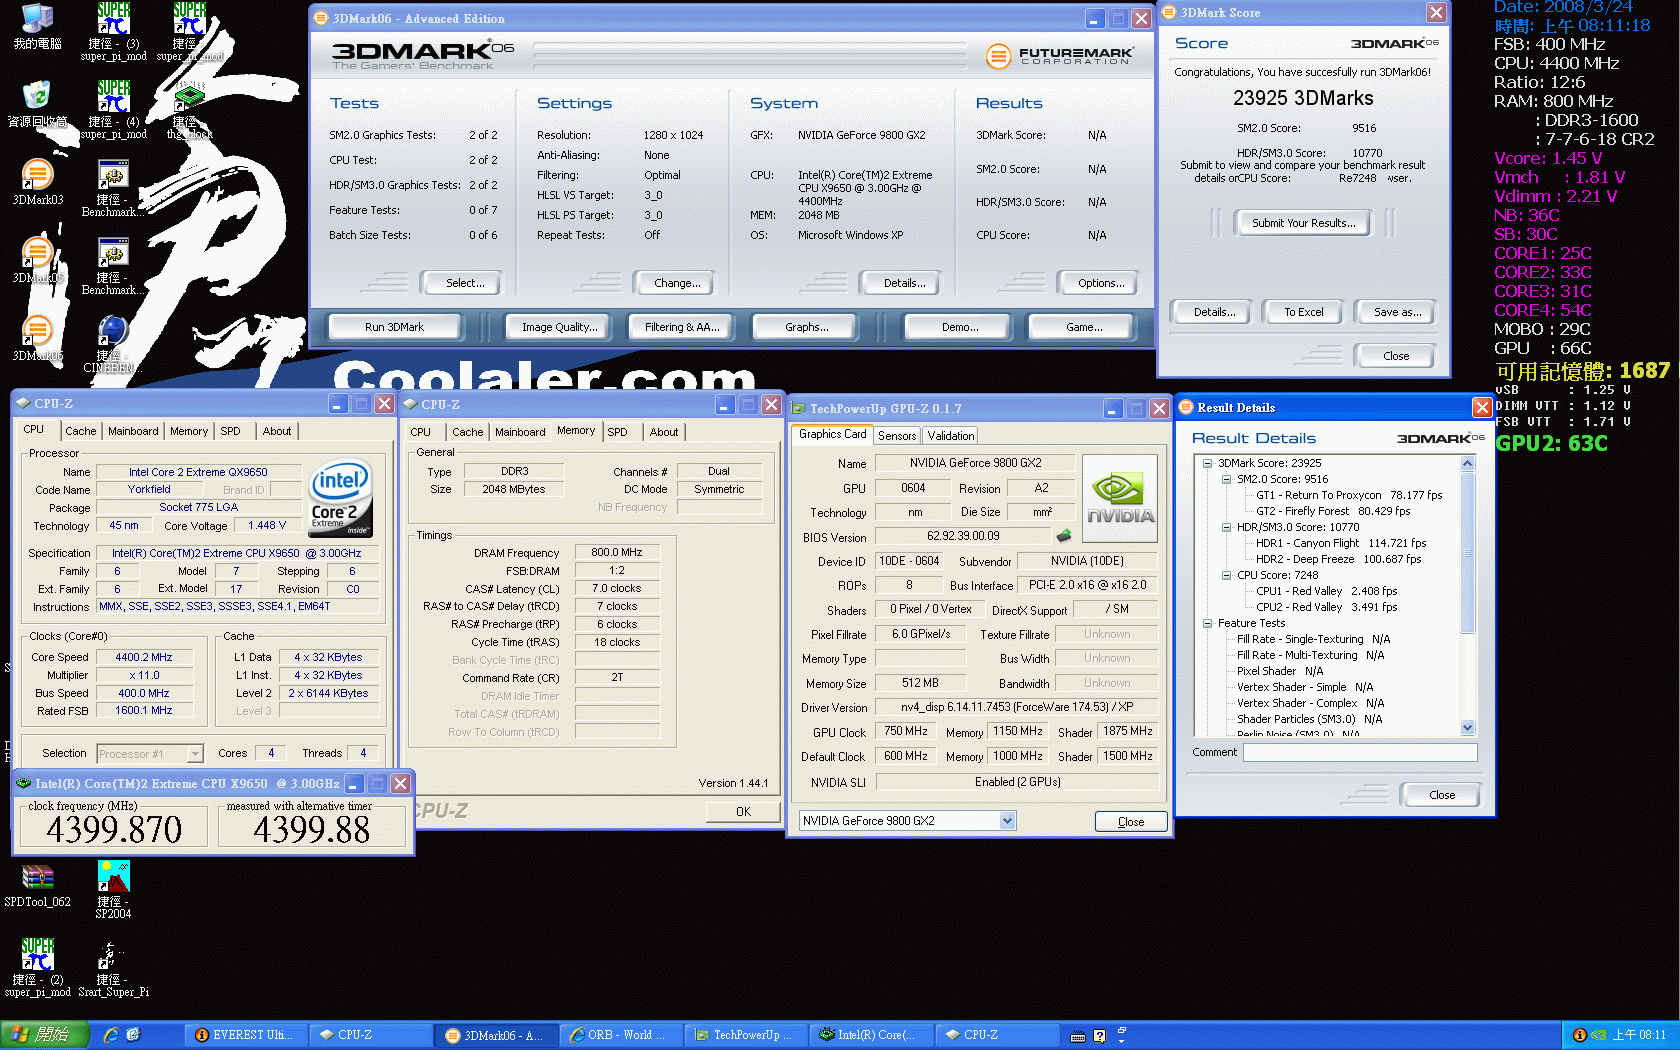Click Close in the Result Details window

click(1441, 795)
